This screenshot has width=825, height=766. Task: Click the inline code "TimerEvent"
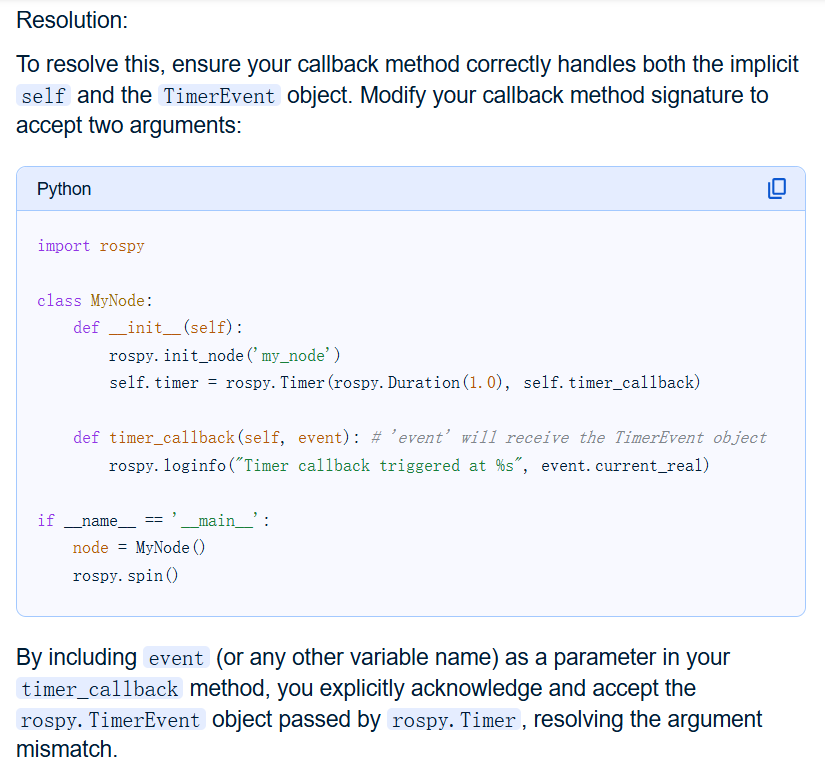[219, 96]
